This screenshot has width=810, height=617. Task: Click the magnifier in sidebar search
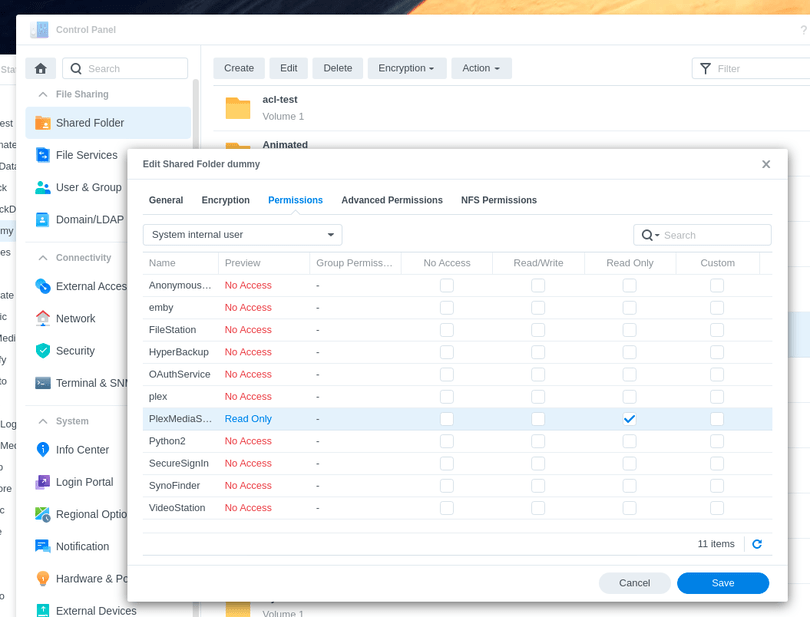click(76, 69)
